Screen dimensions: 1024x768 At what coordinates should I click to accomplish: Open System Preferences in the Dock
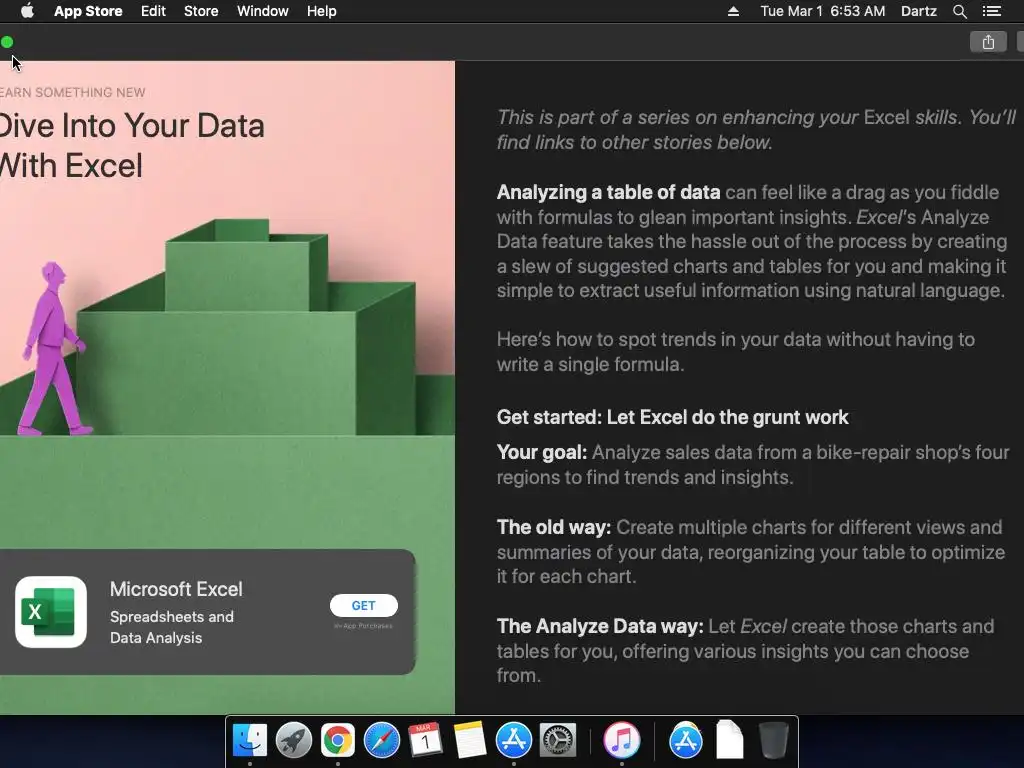click(x=558, y=740)
